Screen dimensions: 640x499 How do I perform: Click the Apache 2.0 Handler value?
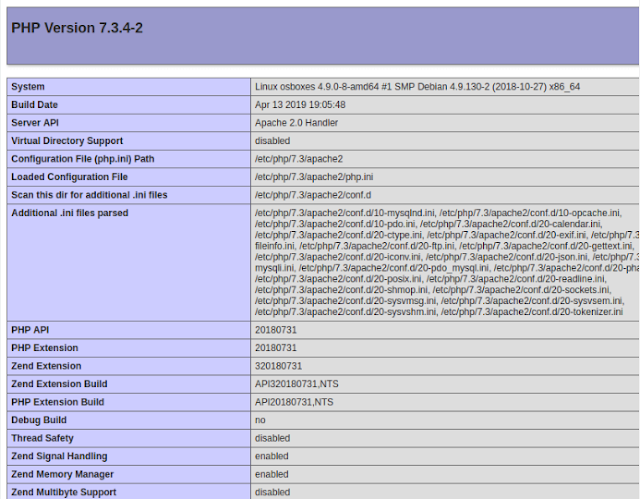[x=296, y=122]
